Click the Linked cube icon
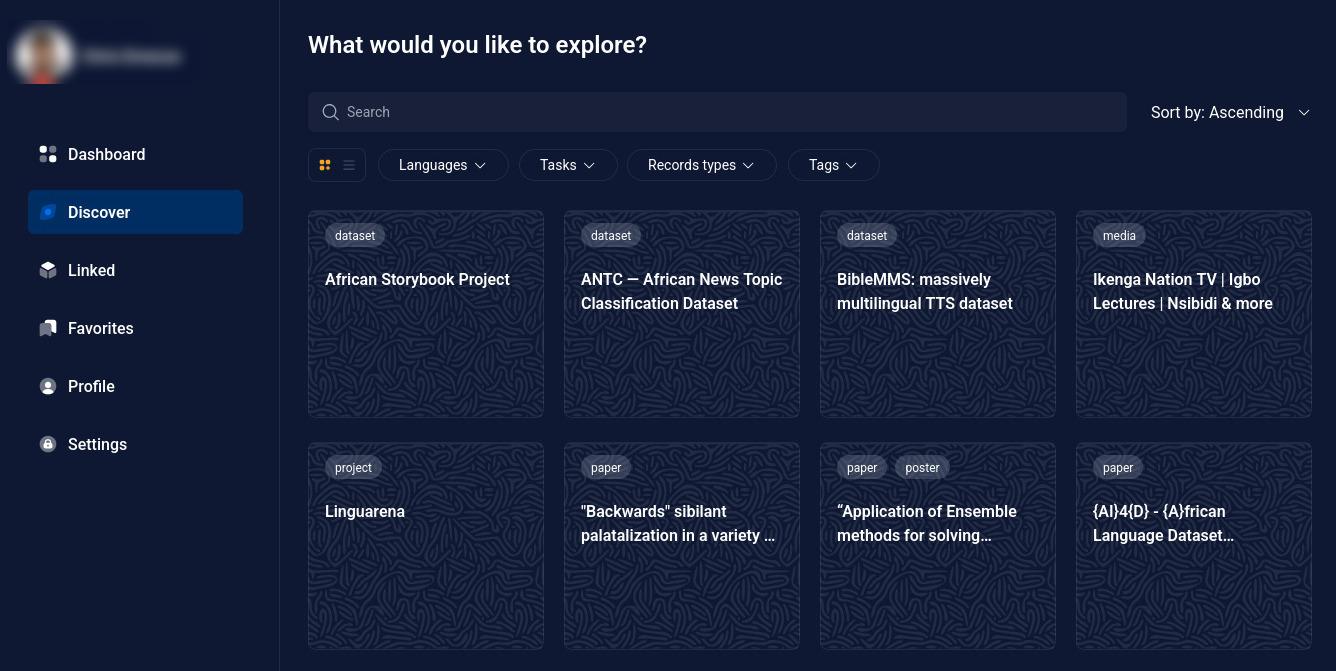This screenshot has height=671, width=1336. coord(48,270)
